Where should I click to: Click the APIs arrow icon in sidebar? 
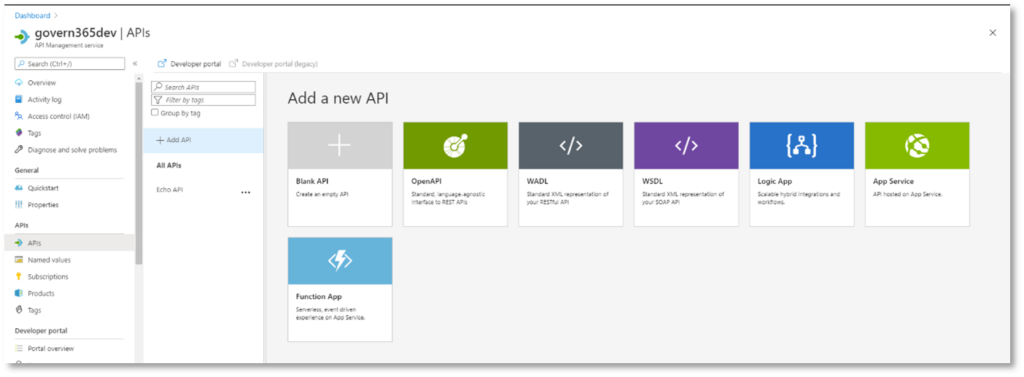[x=19, y=242]
